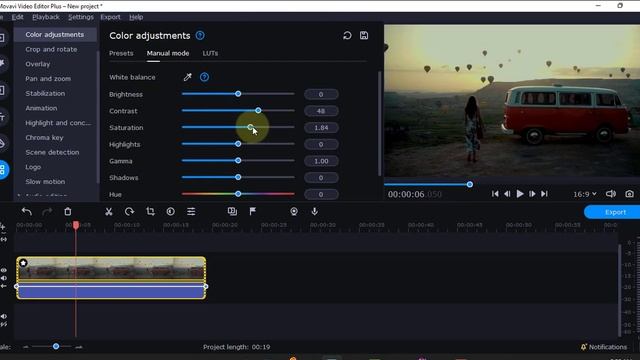The height and width of the screenshot is (360, 640).
Task: Click the Contrast value field 48
Action: pos(321,111)
